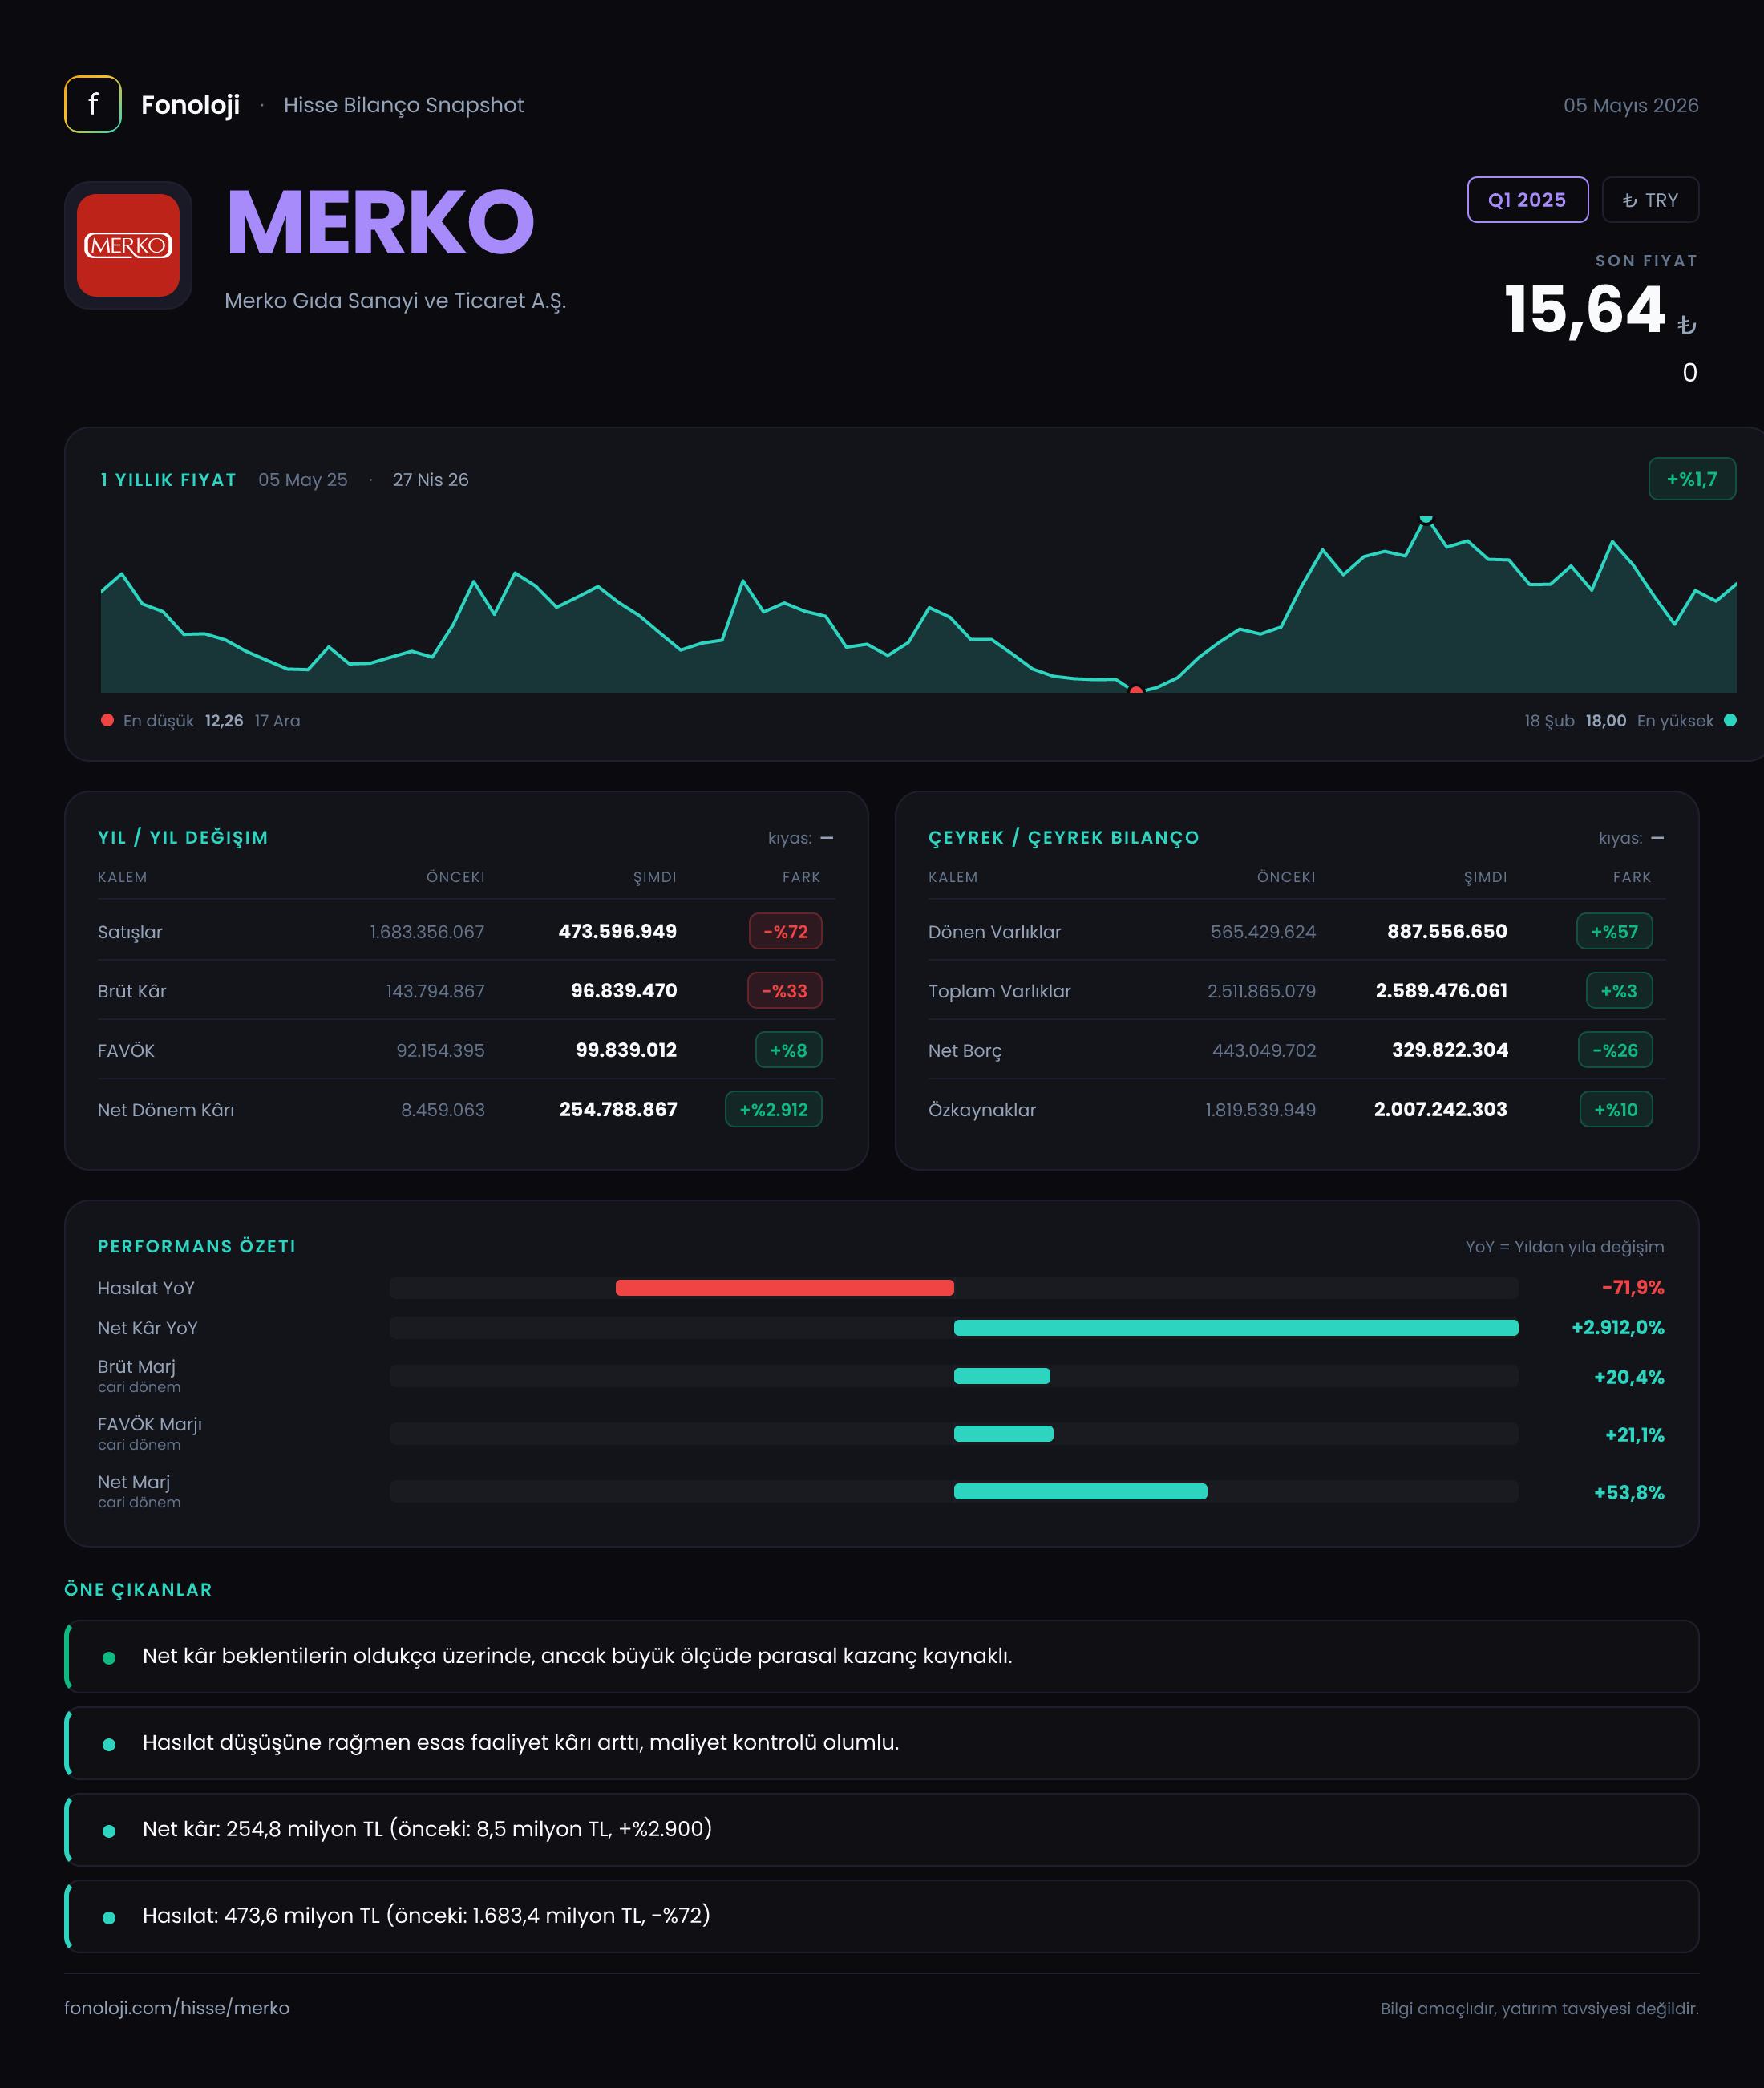Click the +%57 badge for Dönen Varlıklar
1764x2088 pixels.
coord(1614,931)
